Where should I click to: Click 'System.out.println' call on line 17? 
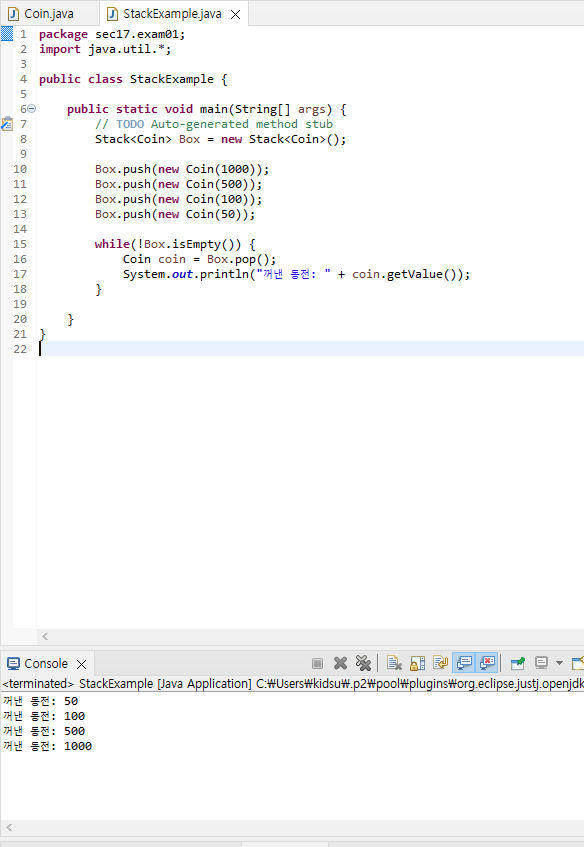pos(185,274)
